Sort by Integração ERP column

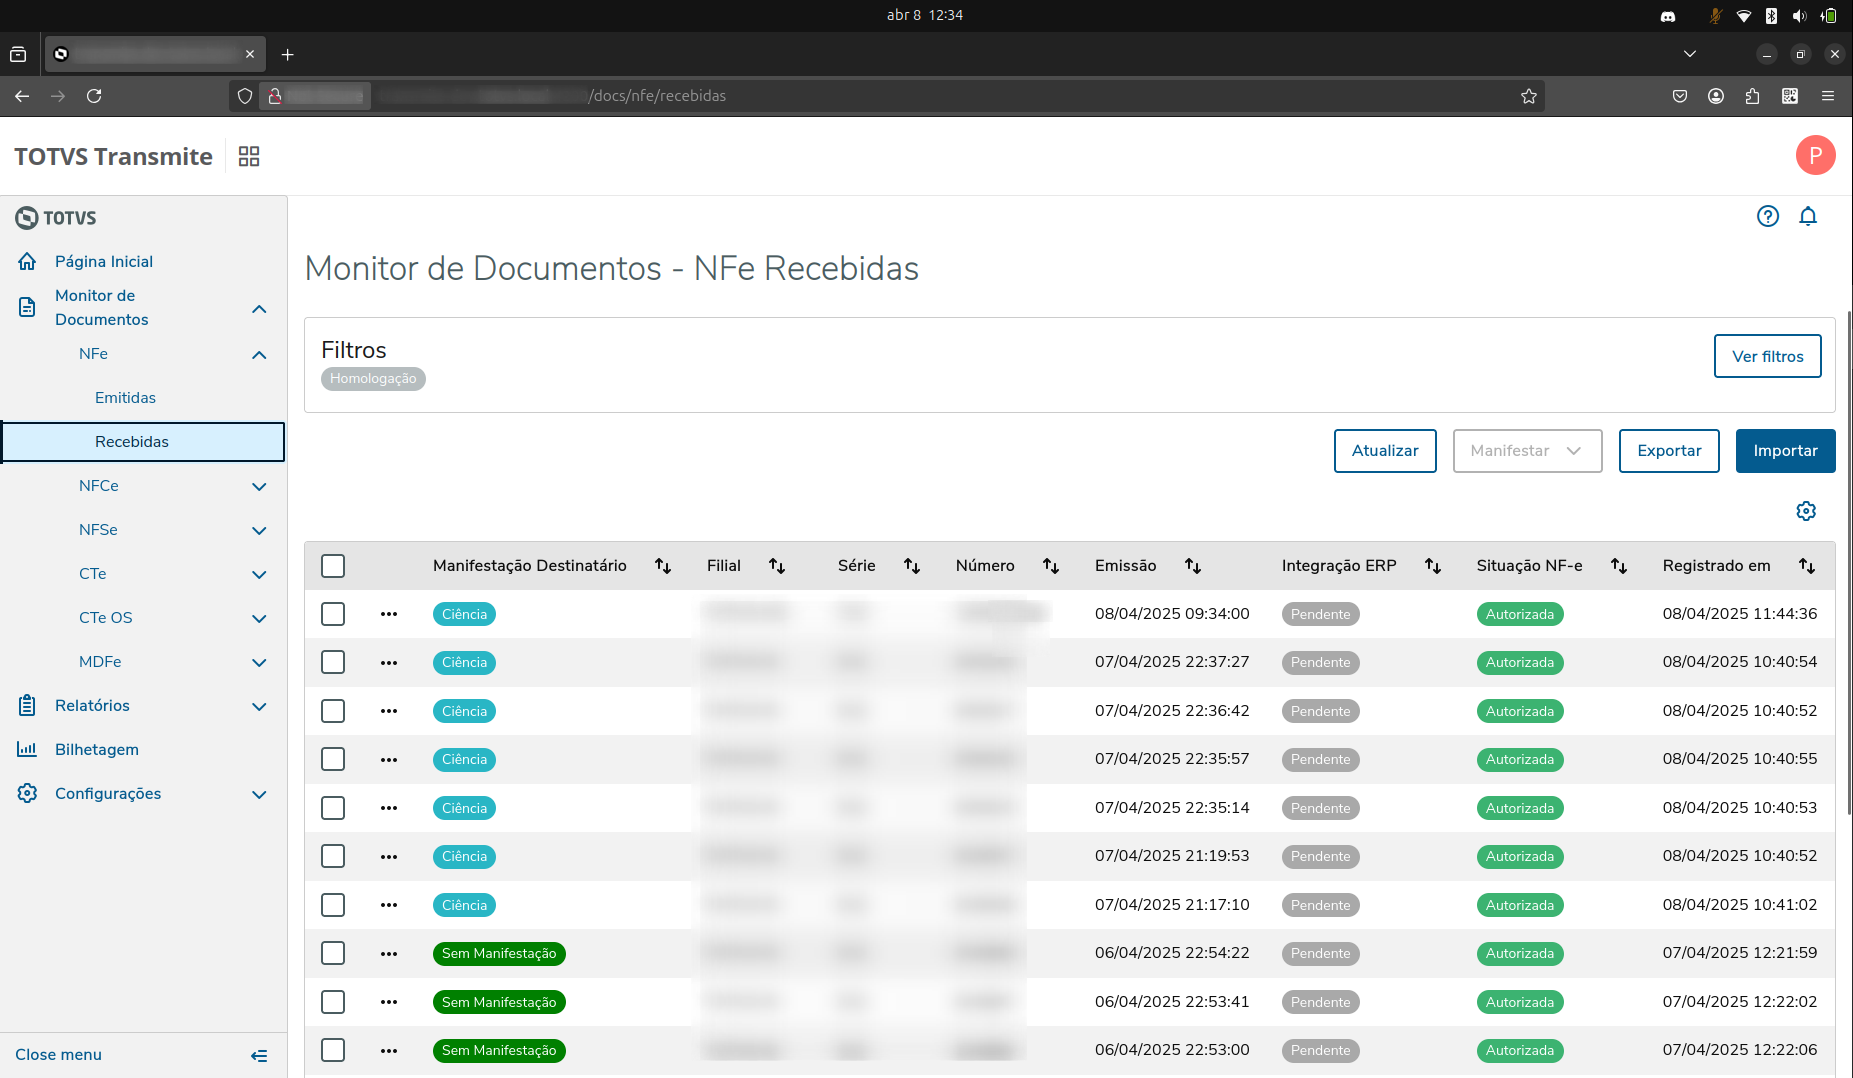[1433, 566]
